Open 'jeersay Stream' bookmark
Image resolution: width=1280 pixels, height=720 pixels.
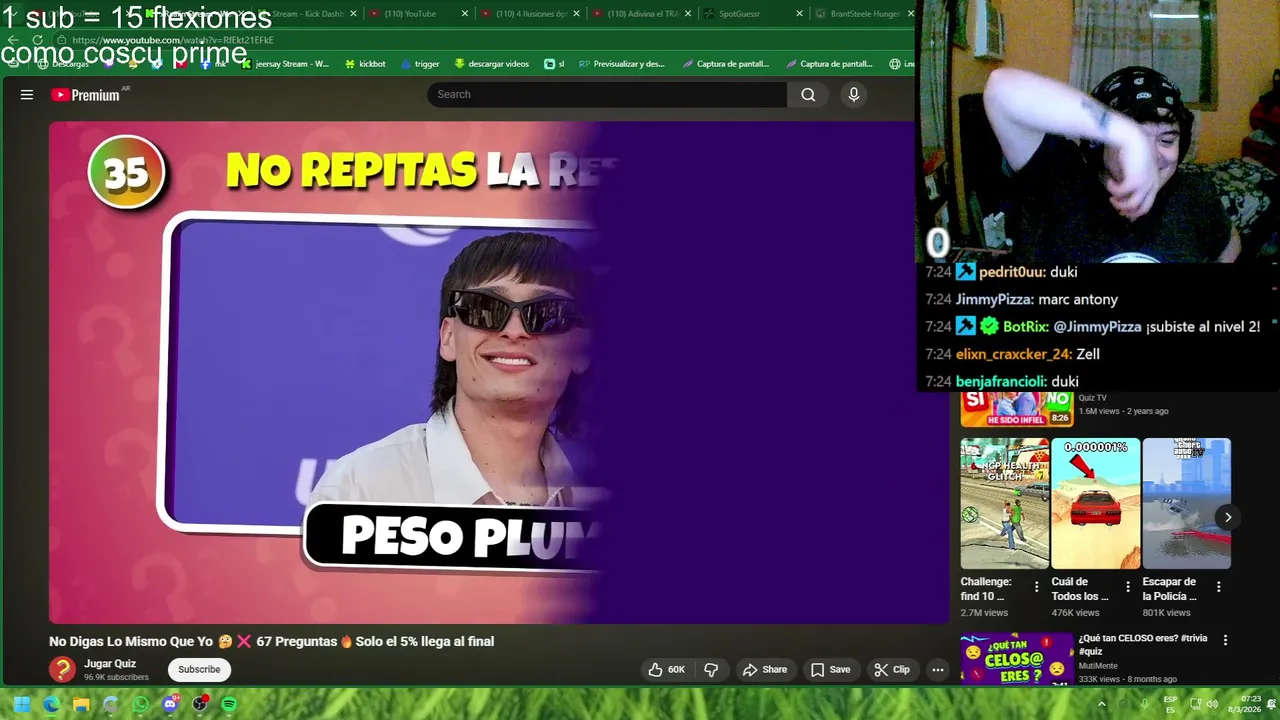pyautogui.click(x=285, y=64)
